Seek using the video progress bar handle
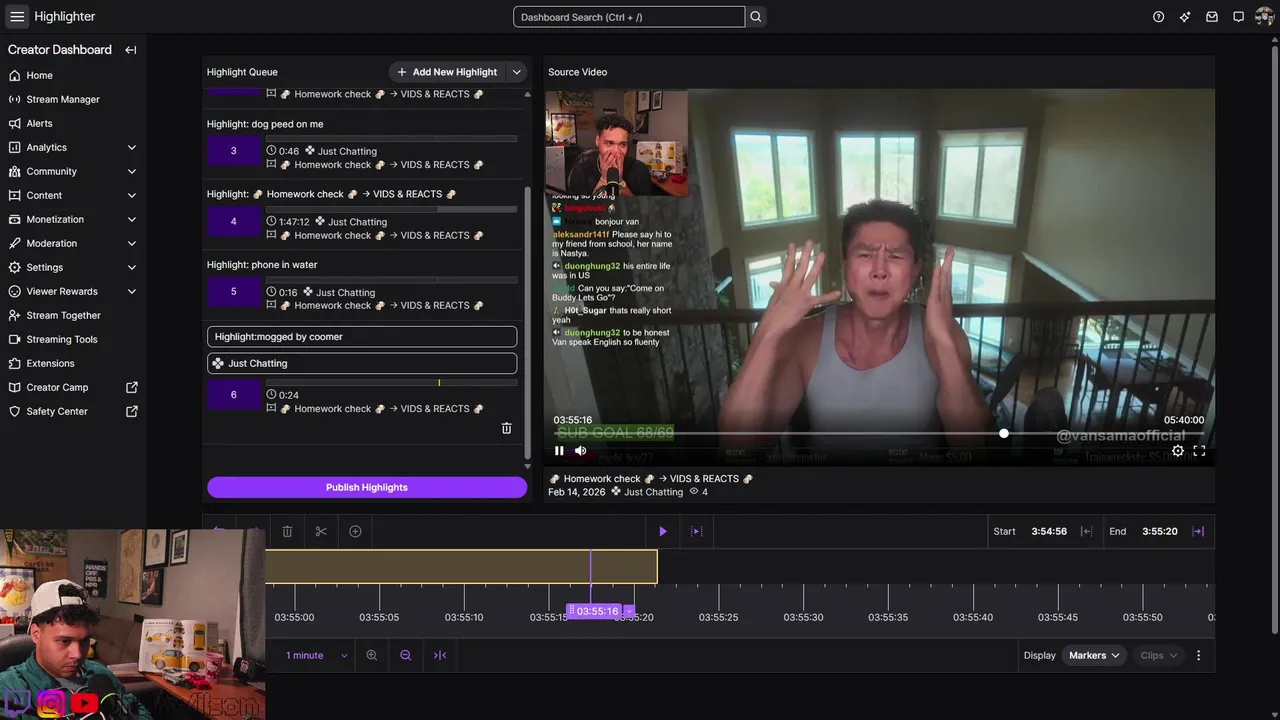1280x720 pixels. 1003,433
